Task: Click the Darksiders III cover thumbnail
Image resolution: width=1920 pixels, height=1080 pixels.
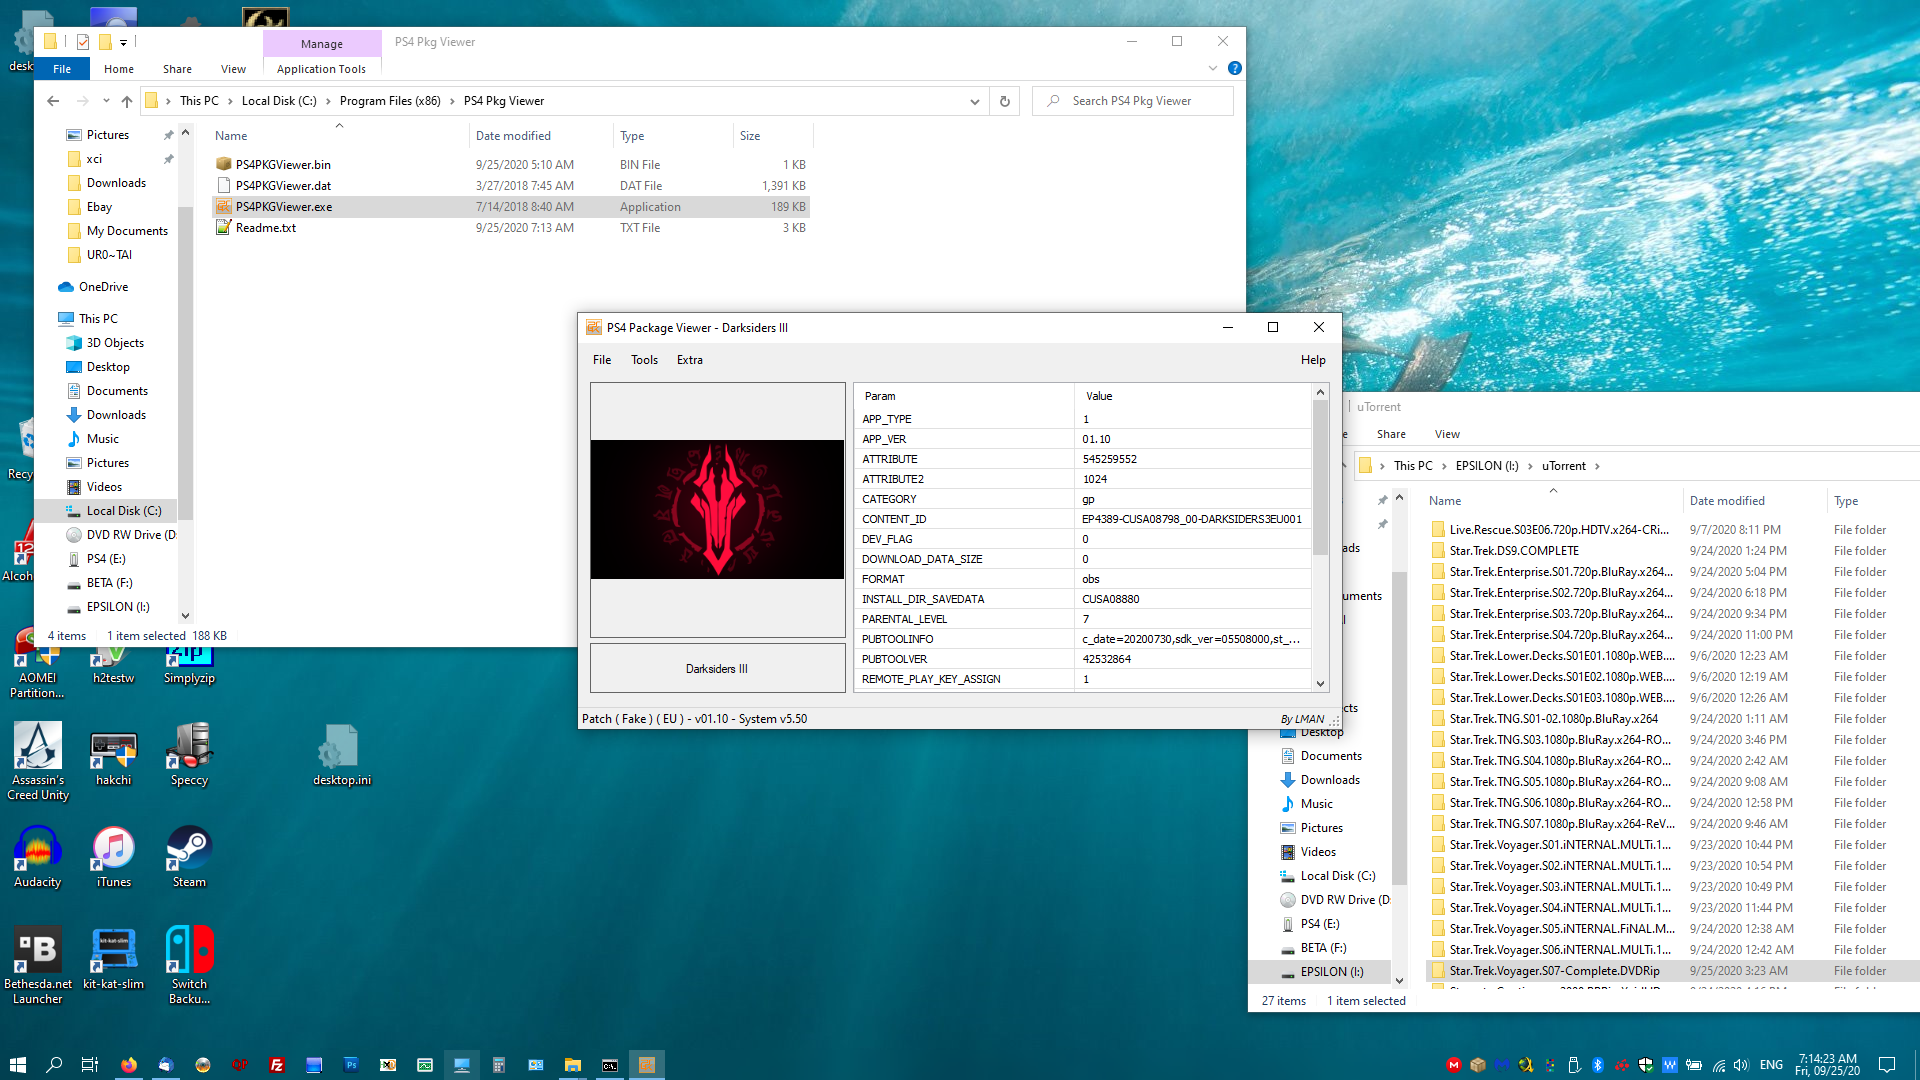Action: (717, 509)
